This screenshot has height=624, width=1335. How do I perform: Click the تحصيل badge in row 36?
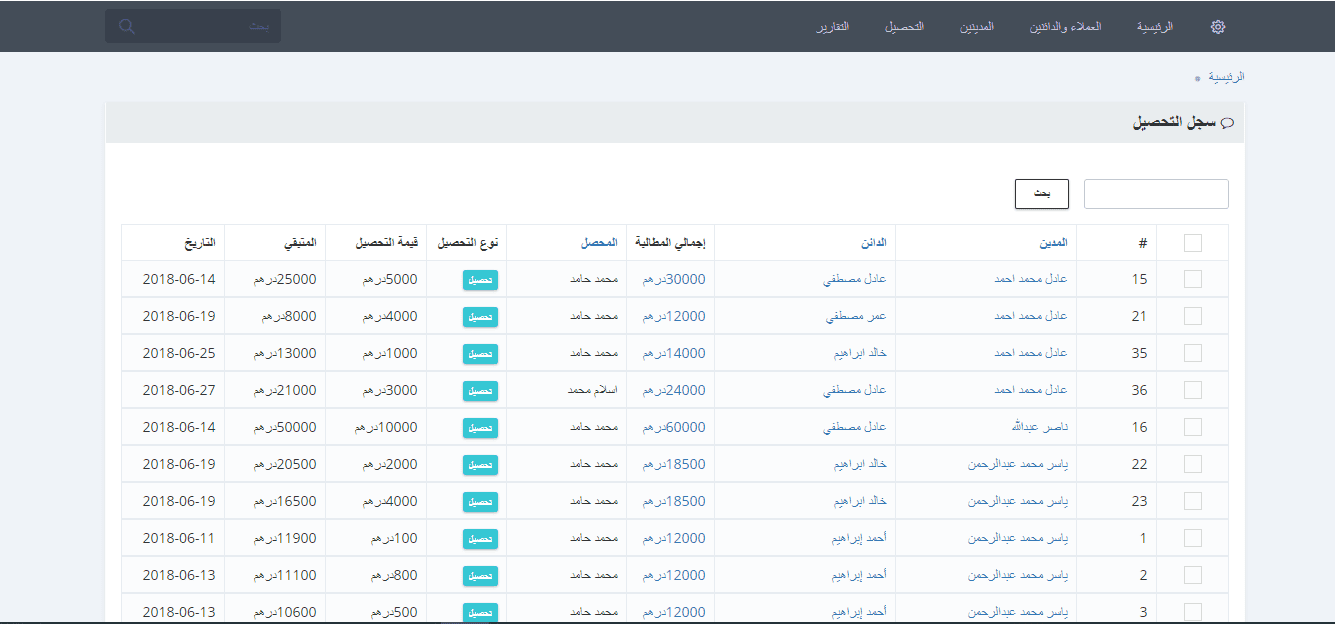pyautogui.click(x=480, y=391)
